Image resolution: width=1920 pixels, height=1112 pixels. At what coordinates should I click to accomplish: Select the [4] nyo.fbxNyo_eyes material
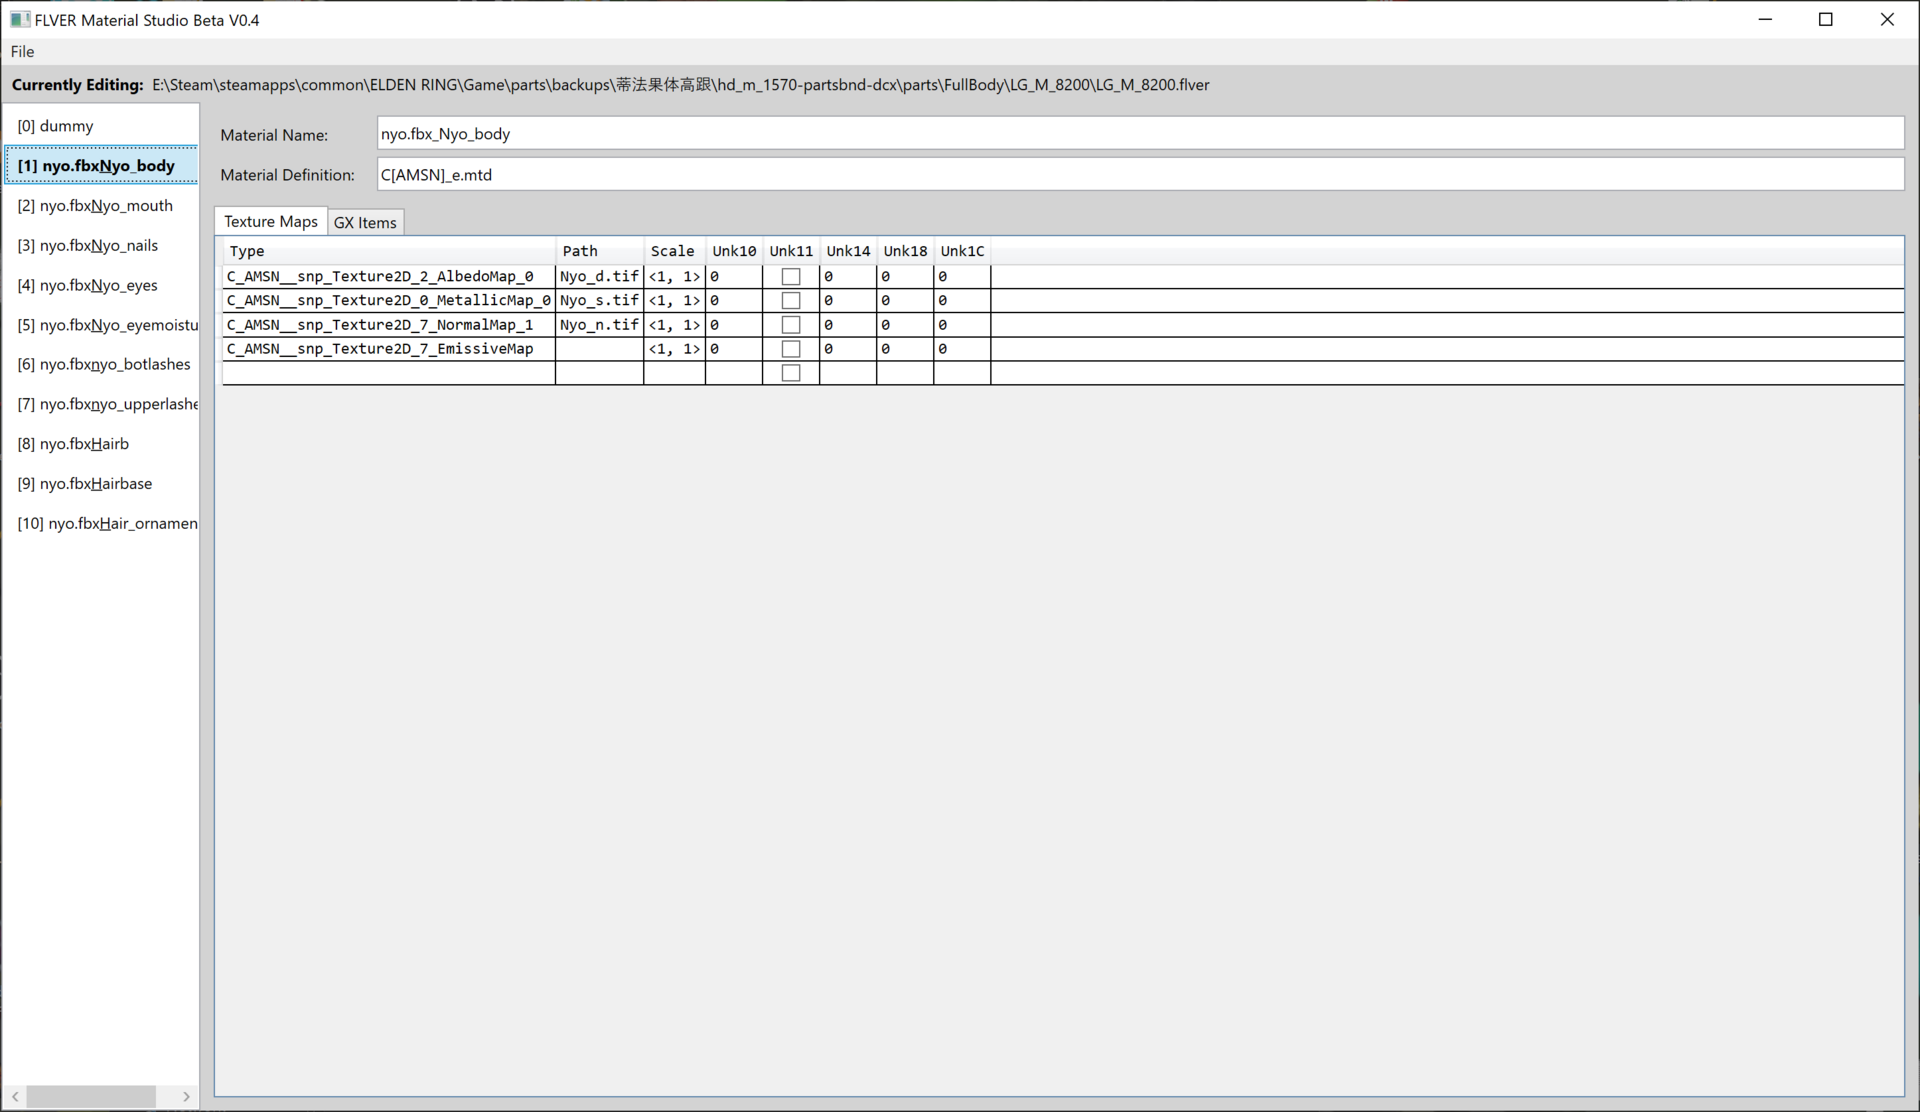point(101,285)
